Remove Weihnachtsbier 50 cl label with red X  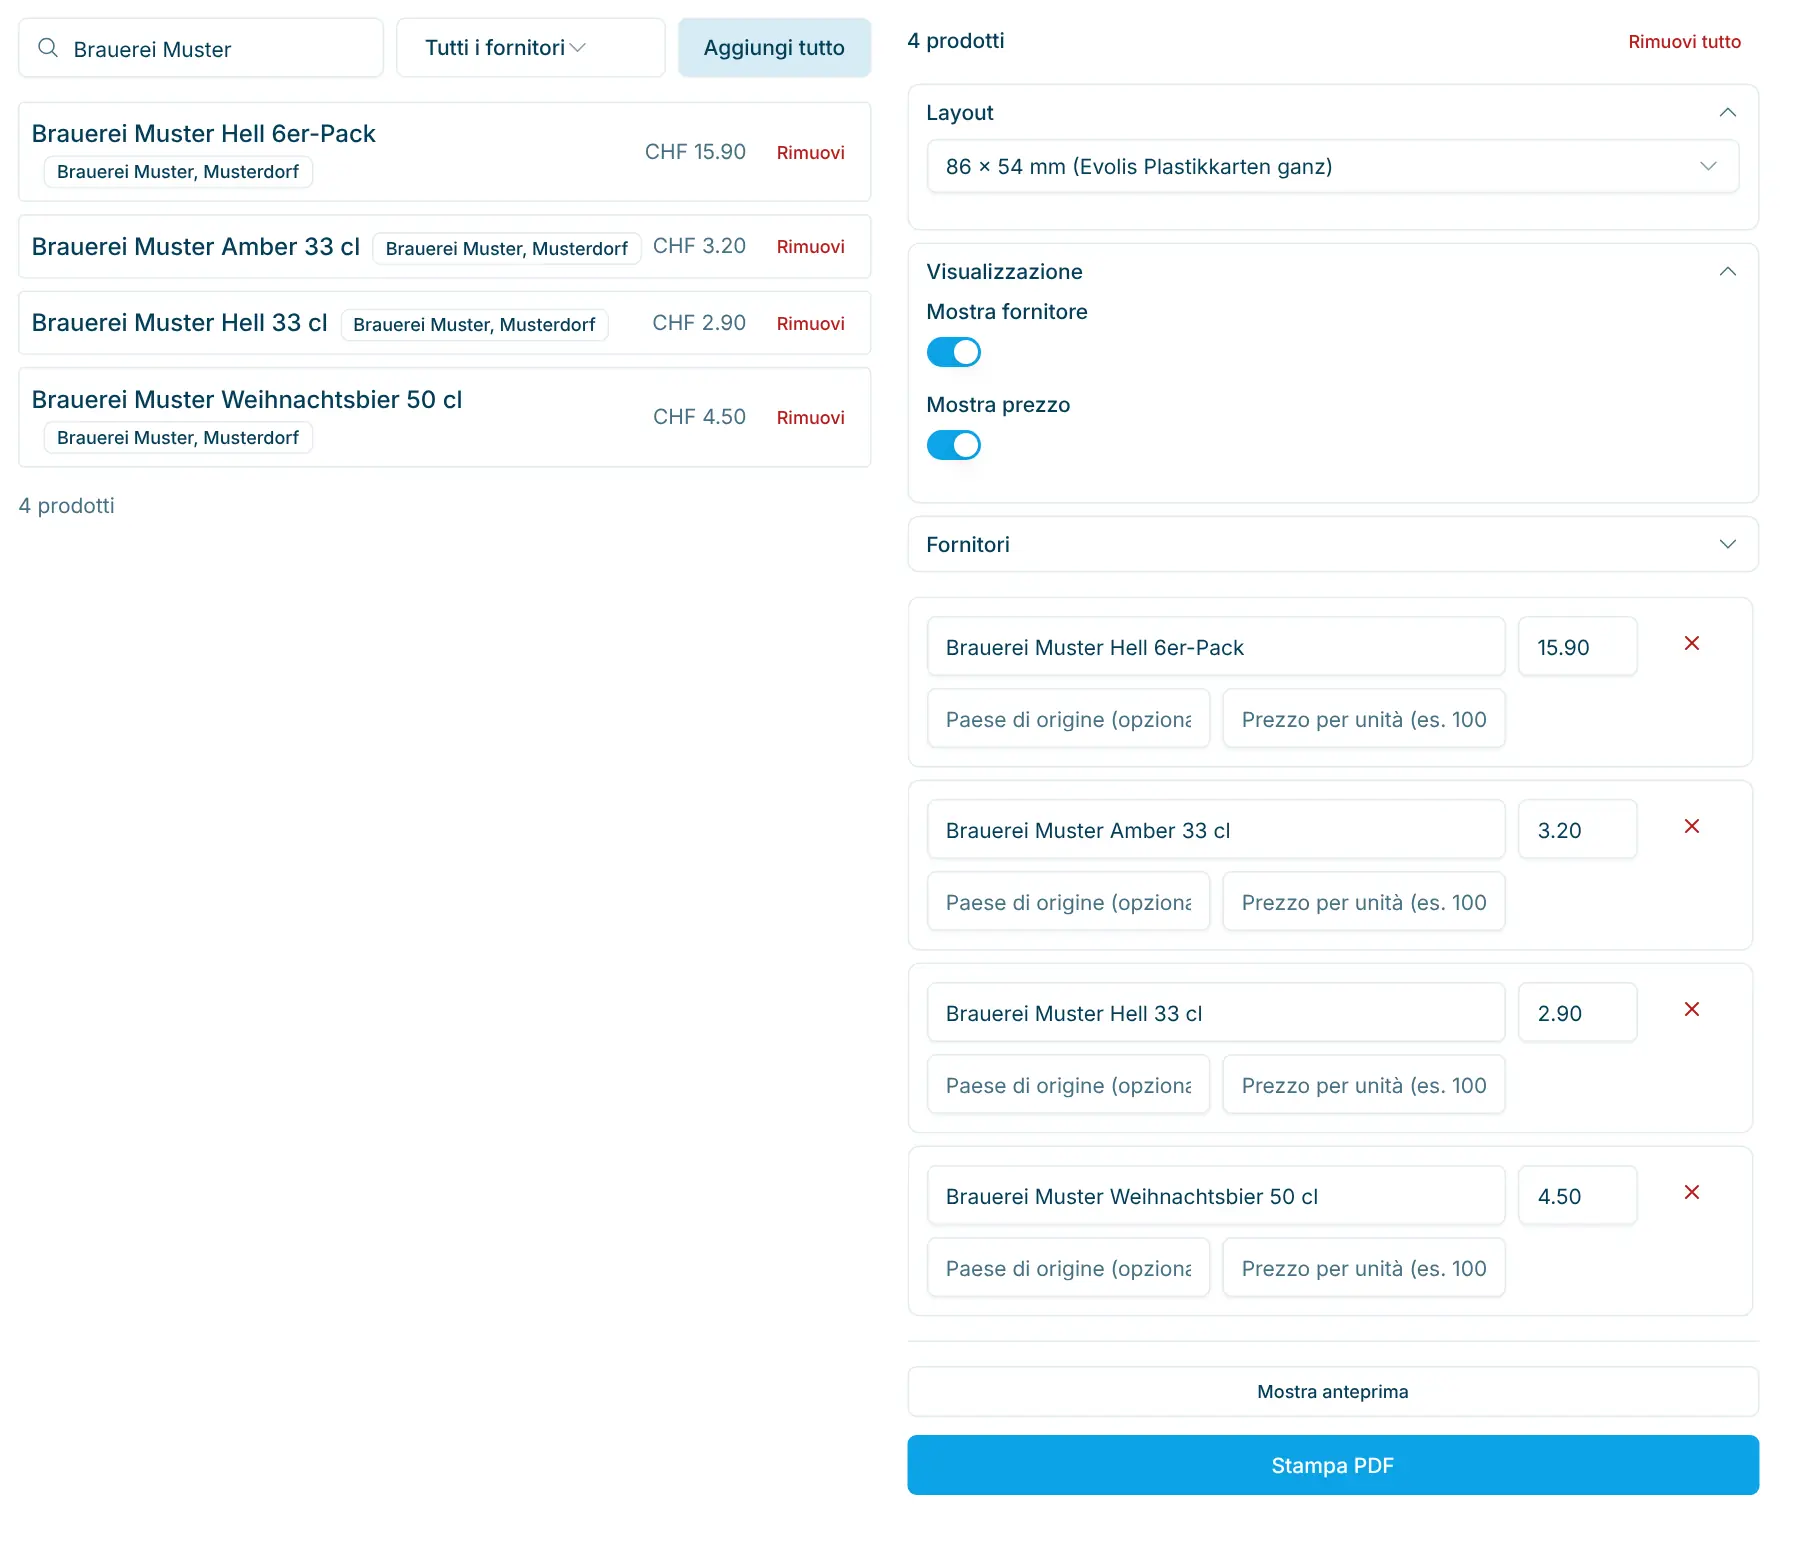click(x=1691, y=1192)
